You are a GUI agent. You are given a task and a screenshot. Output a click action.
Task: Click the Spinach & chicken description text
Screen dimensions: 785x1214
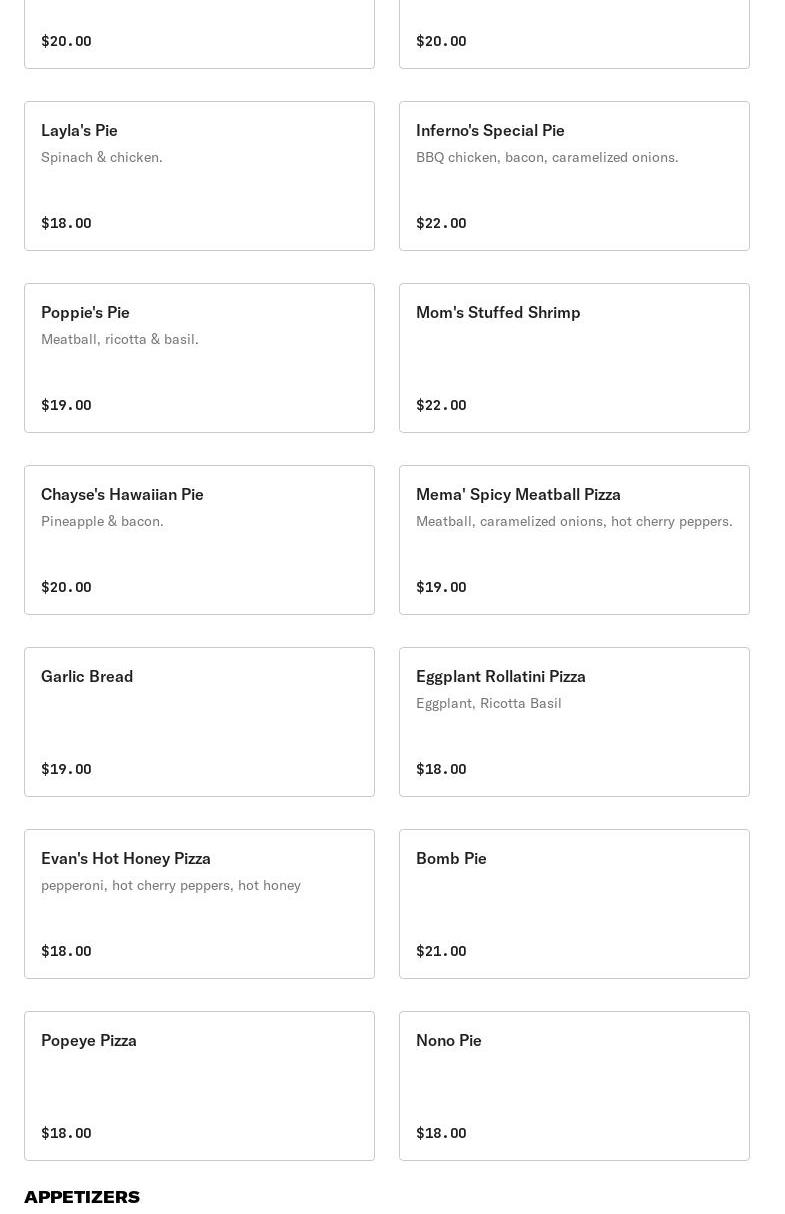click(x=102, y=157)
